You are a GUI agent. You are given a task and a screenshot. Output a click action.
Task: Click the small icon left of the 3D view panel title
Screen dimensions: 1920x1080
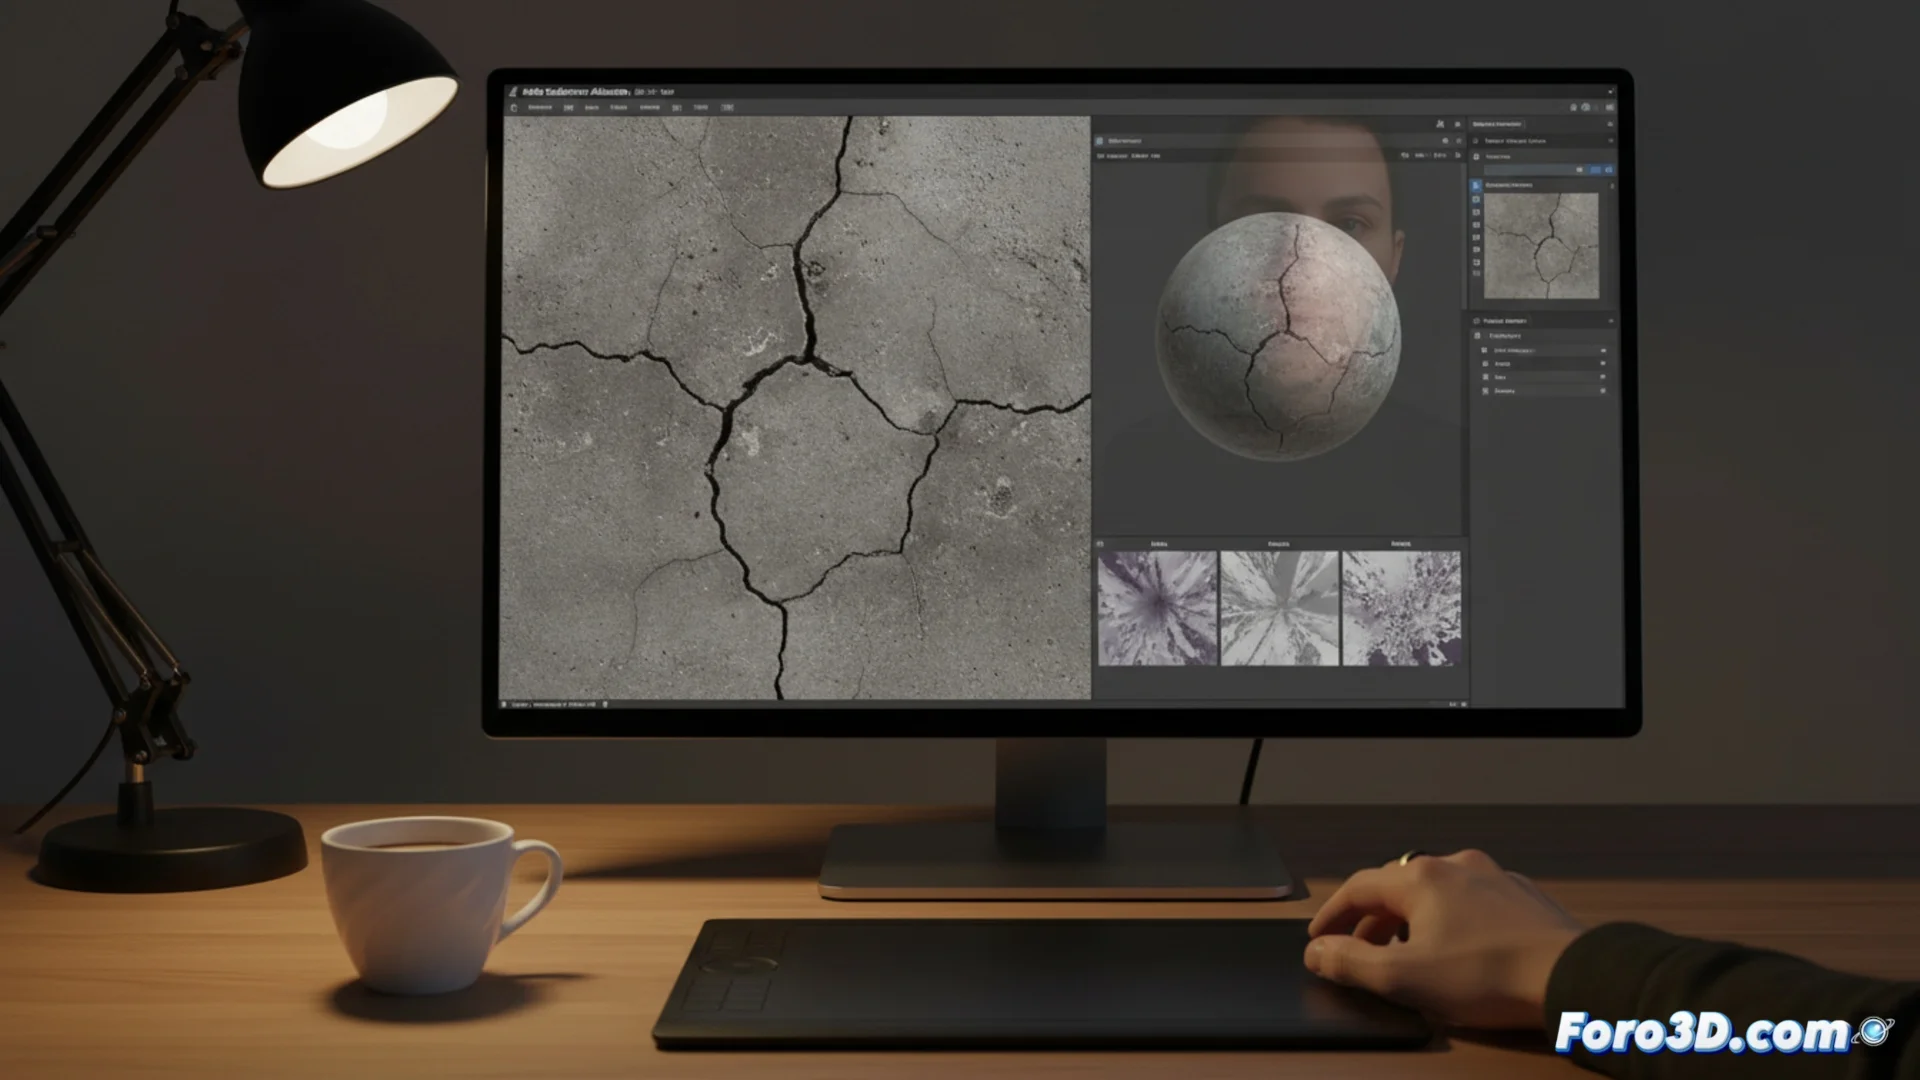(1099, 141)
